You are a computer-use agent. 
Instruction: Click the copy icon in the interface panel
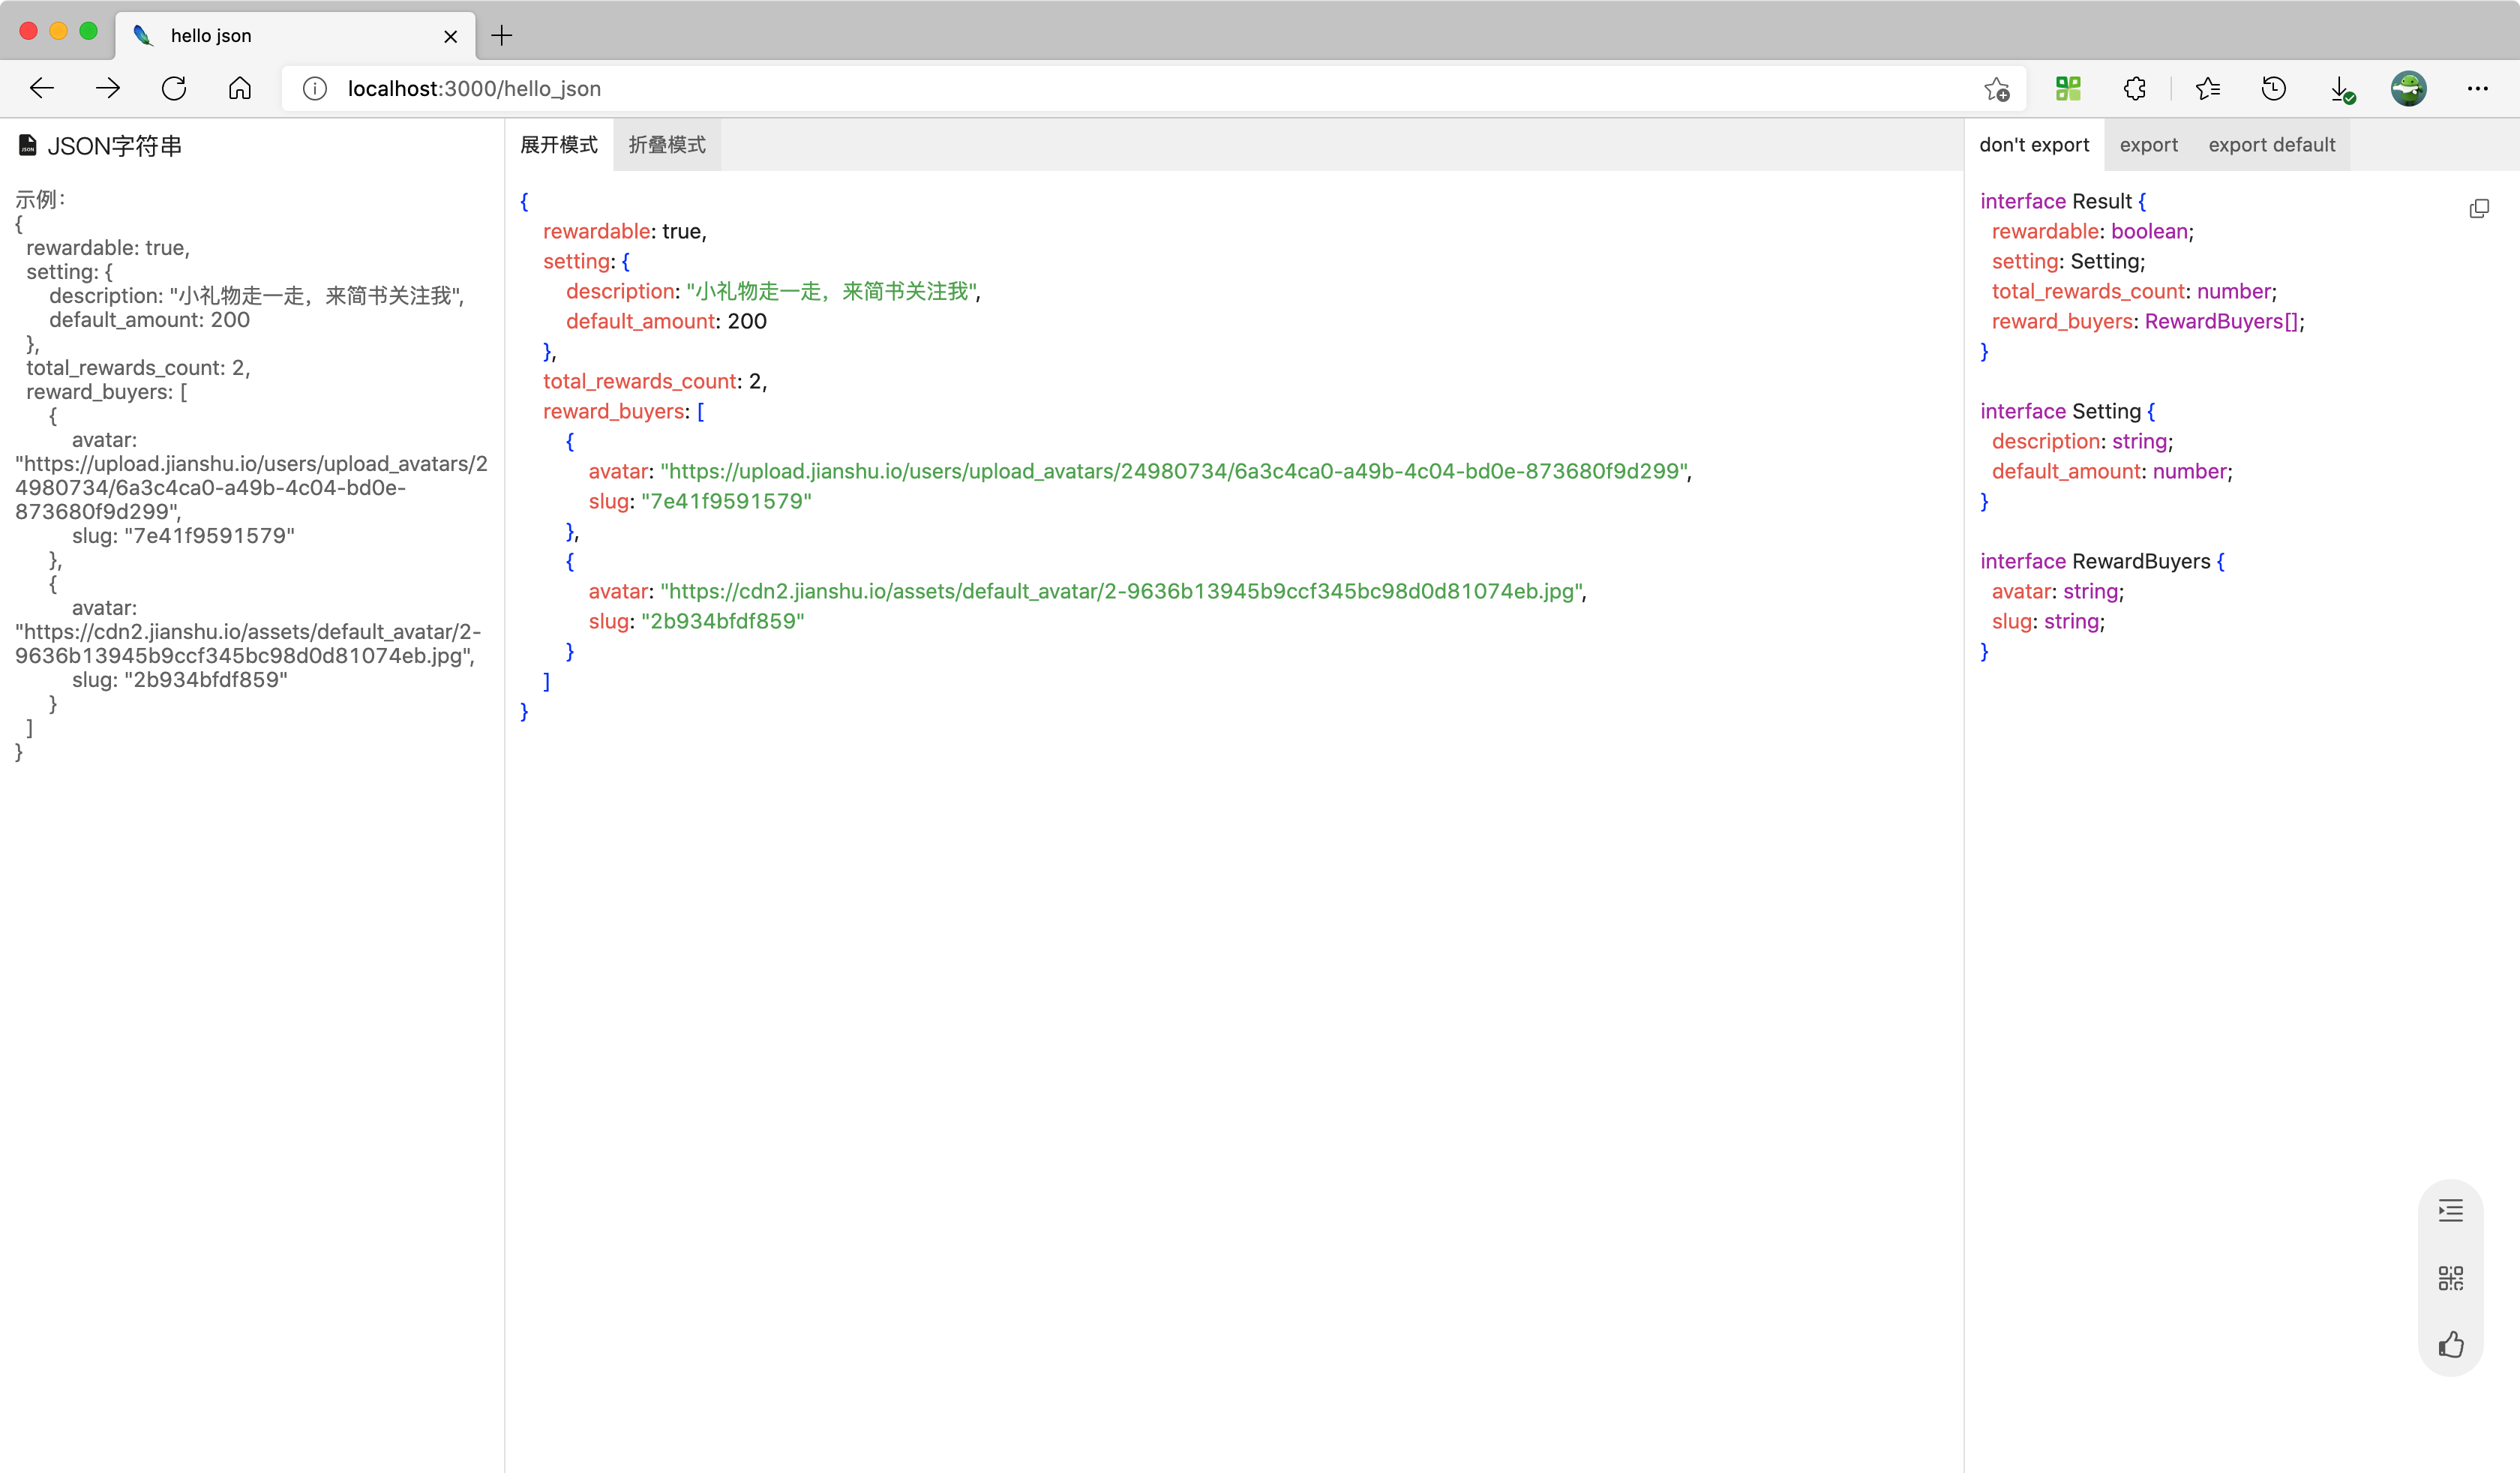[2478, 208]
